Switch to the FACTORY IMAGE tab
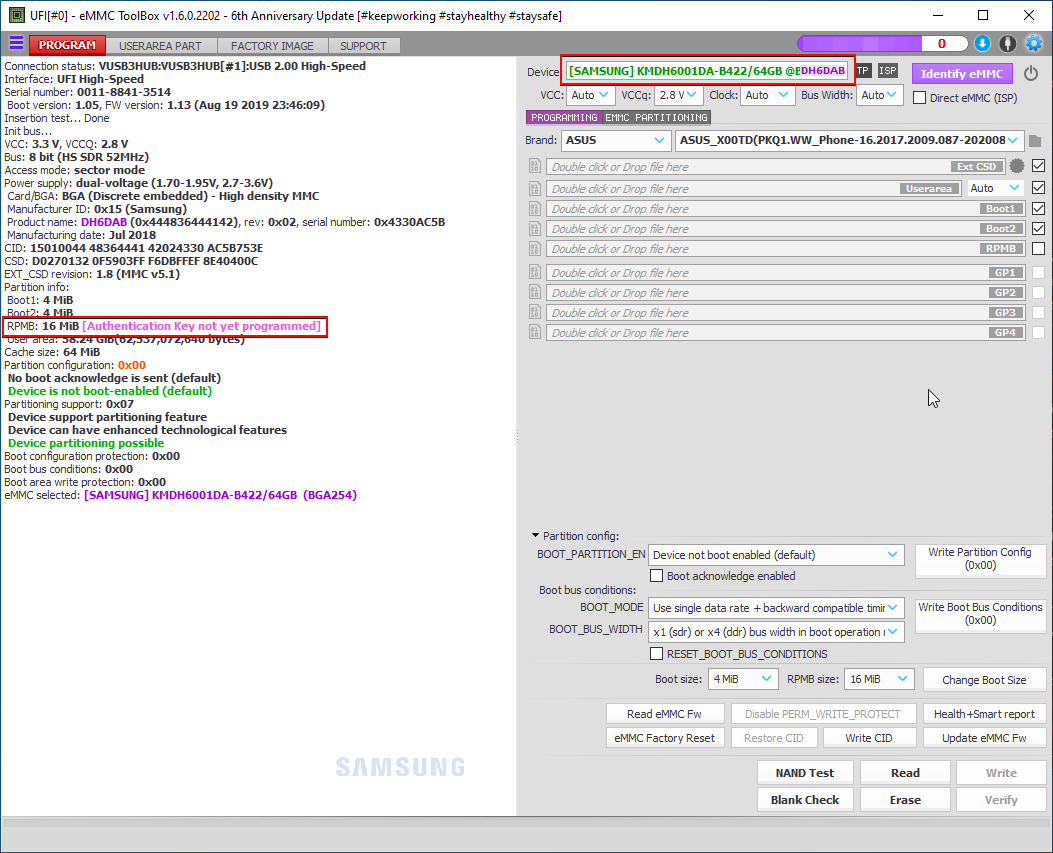 pos(273,46)
